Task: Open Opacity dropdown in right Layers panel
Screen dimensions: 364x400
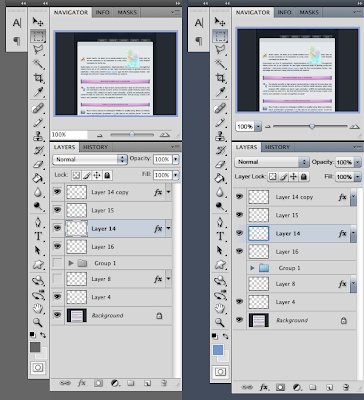Action: [x=357, y=162]
